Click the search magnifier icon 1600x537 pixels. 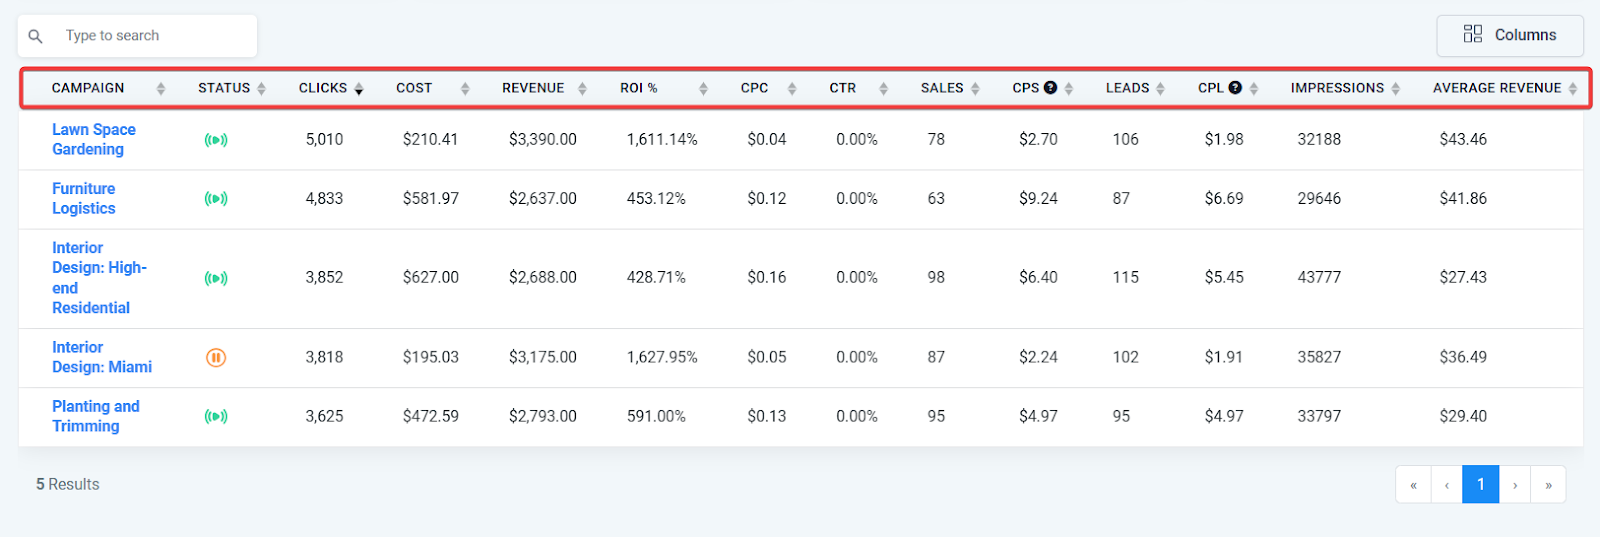click(x=36, y=36)
